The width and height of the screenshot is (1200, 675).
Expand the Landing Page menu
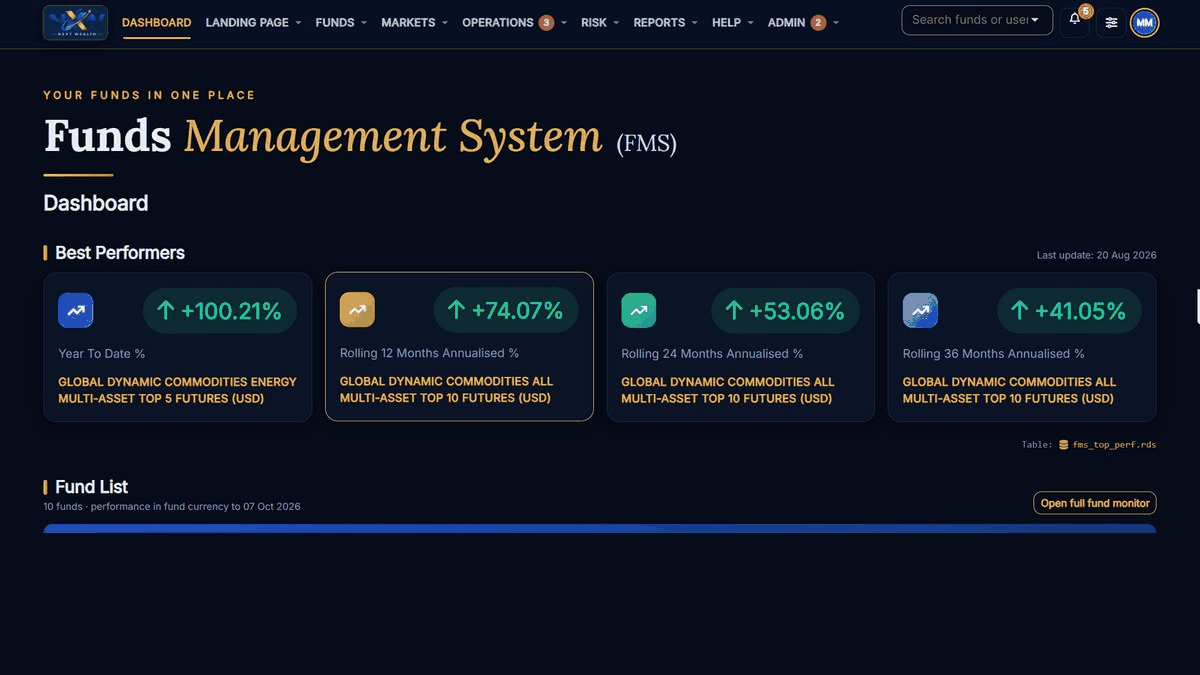point(253,22)
